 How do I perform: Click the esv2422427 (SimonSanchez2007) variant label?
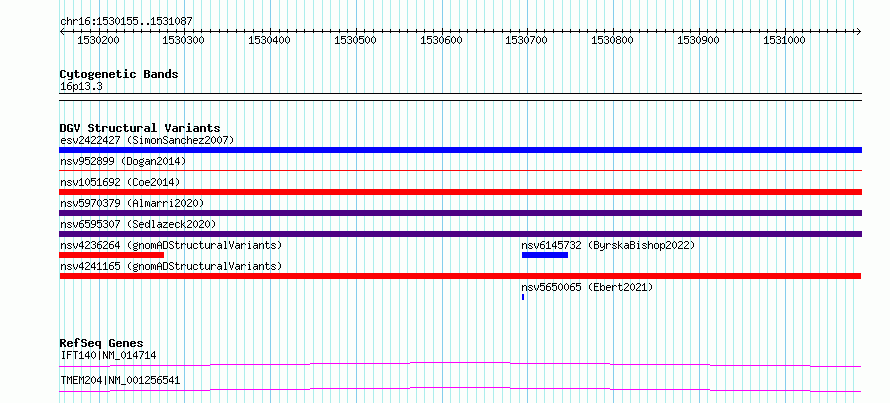click(147, 140)
